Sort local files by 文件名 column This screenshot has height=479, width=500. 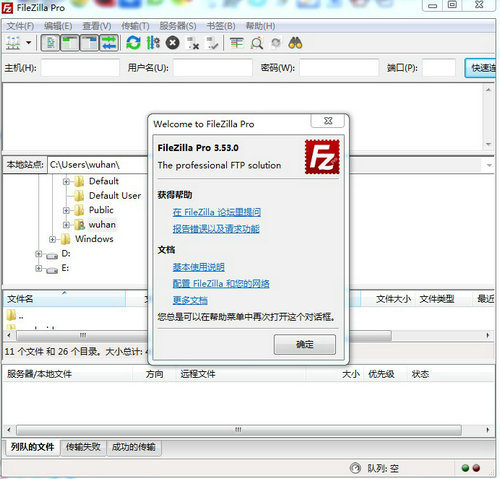coord(64,299)
